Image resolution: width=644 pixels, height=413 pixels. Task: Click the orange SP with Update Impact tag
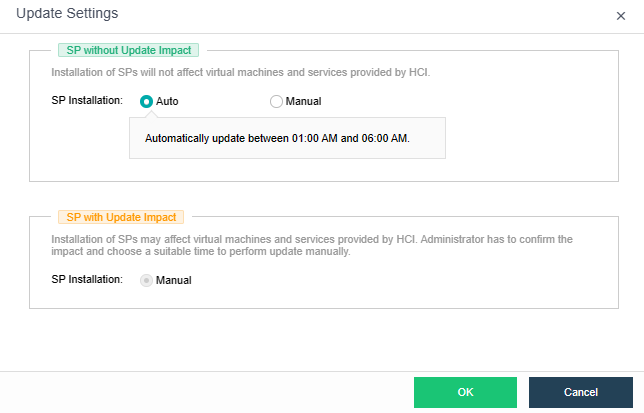[120, 216]
